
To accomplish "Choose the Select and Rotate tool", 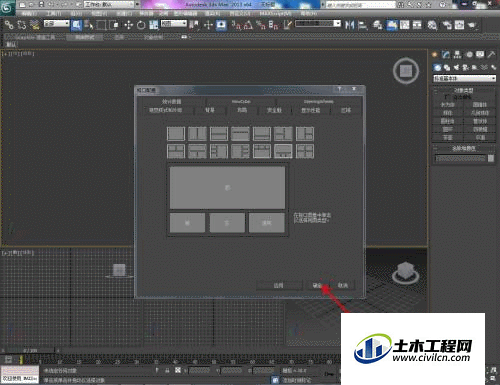I will point(141,25).
